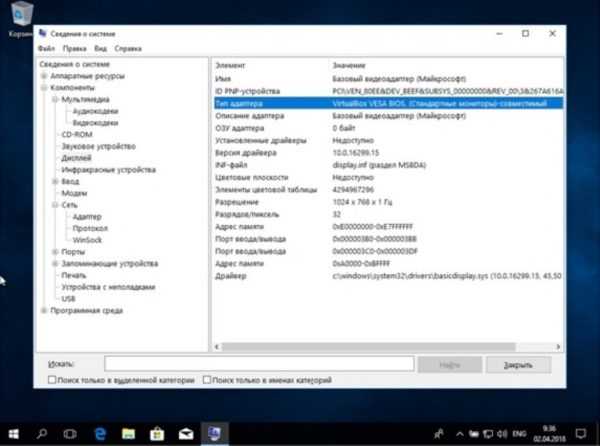Open the Правка menu
The width and height of the screenshot is (600, 446).
[x=74, y=49]
